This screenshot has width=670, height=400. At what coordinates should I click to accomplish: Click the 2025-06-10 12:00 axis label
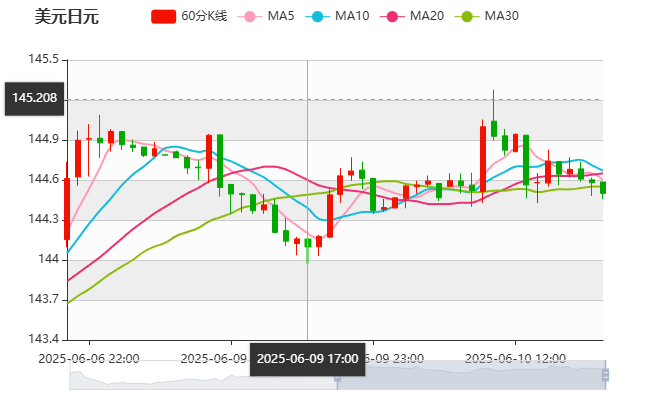pos(515,359)
